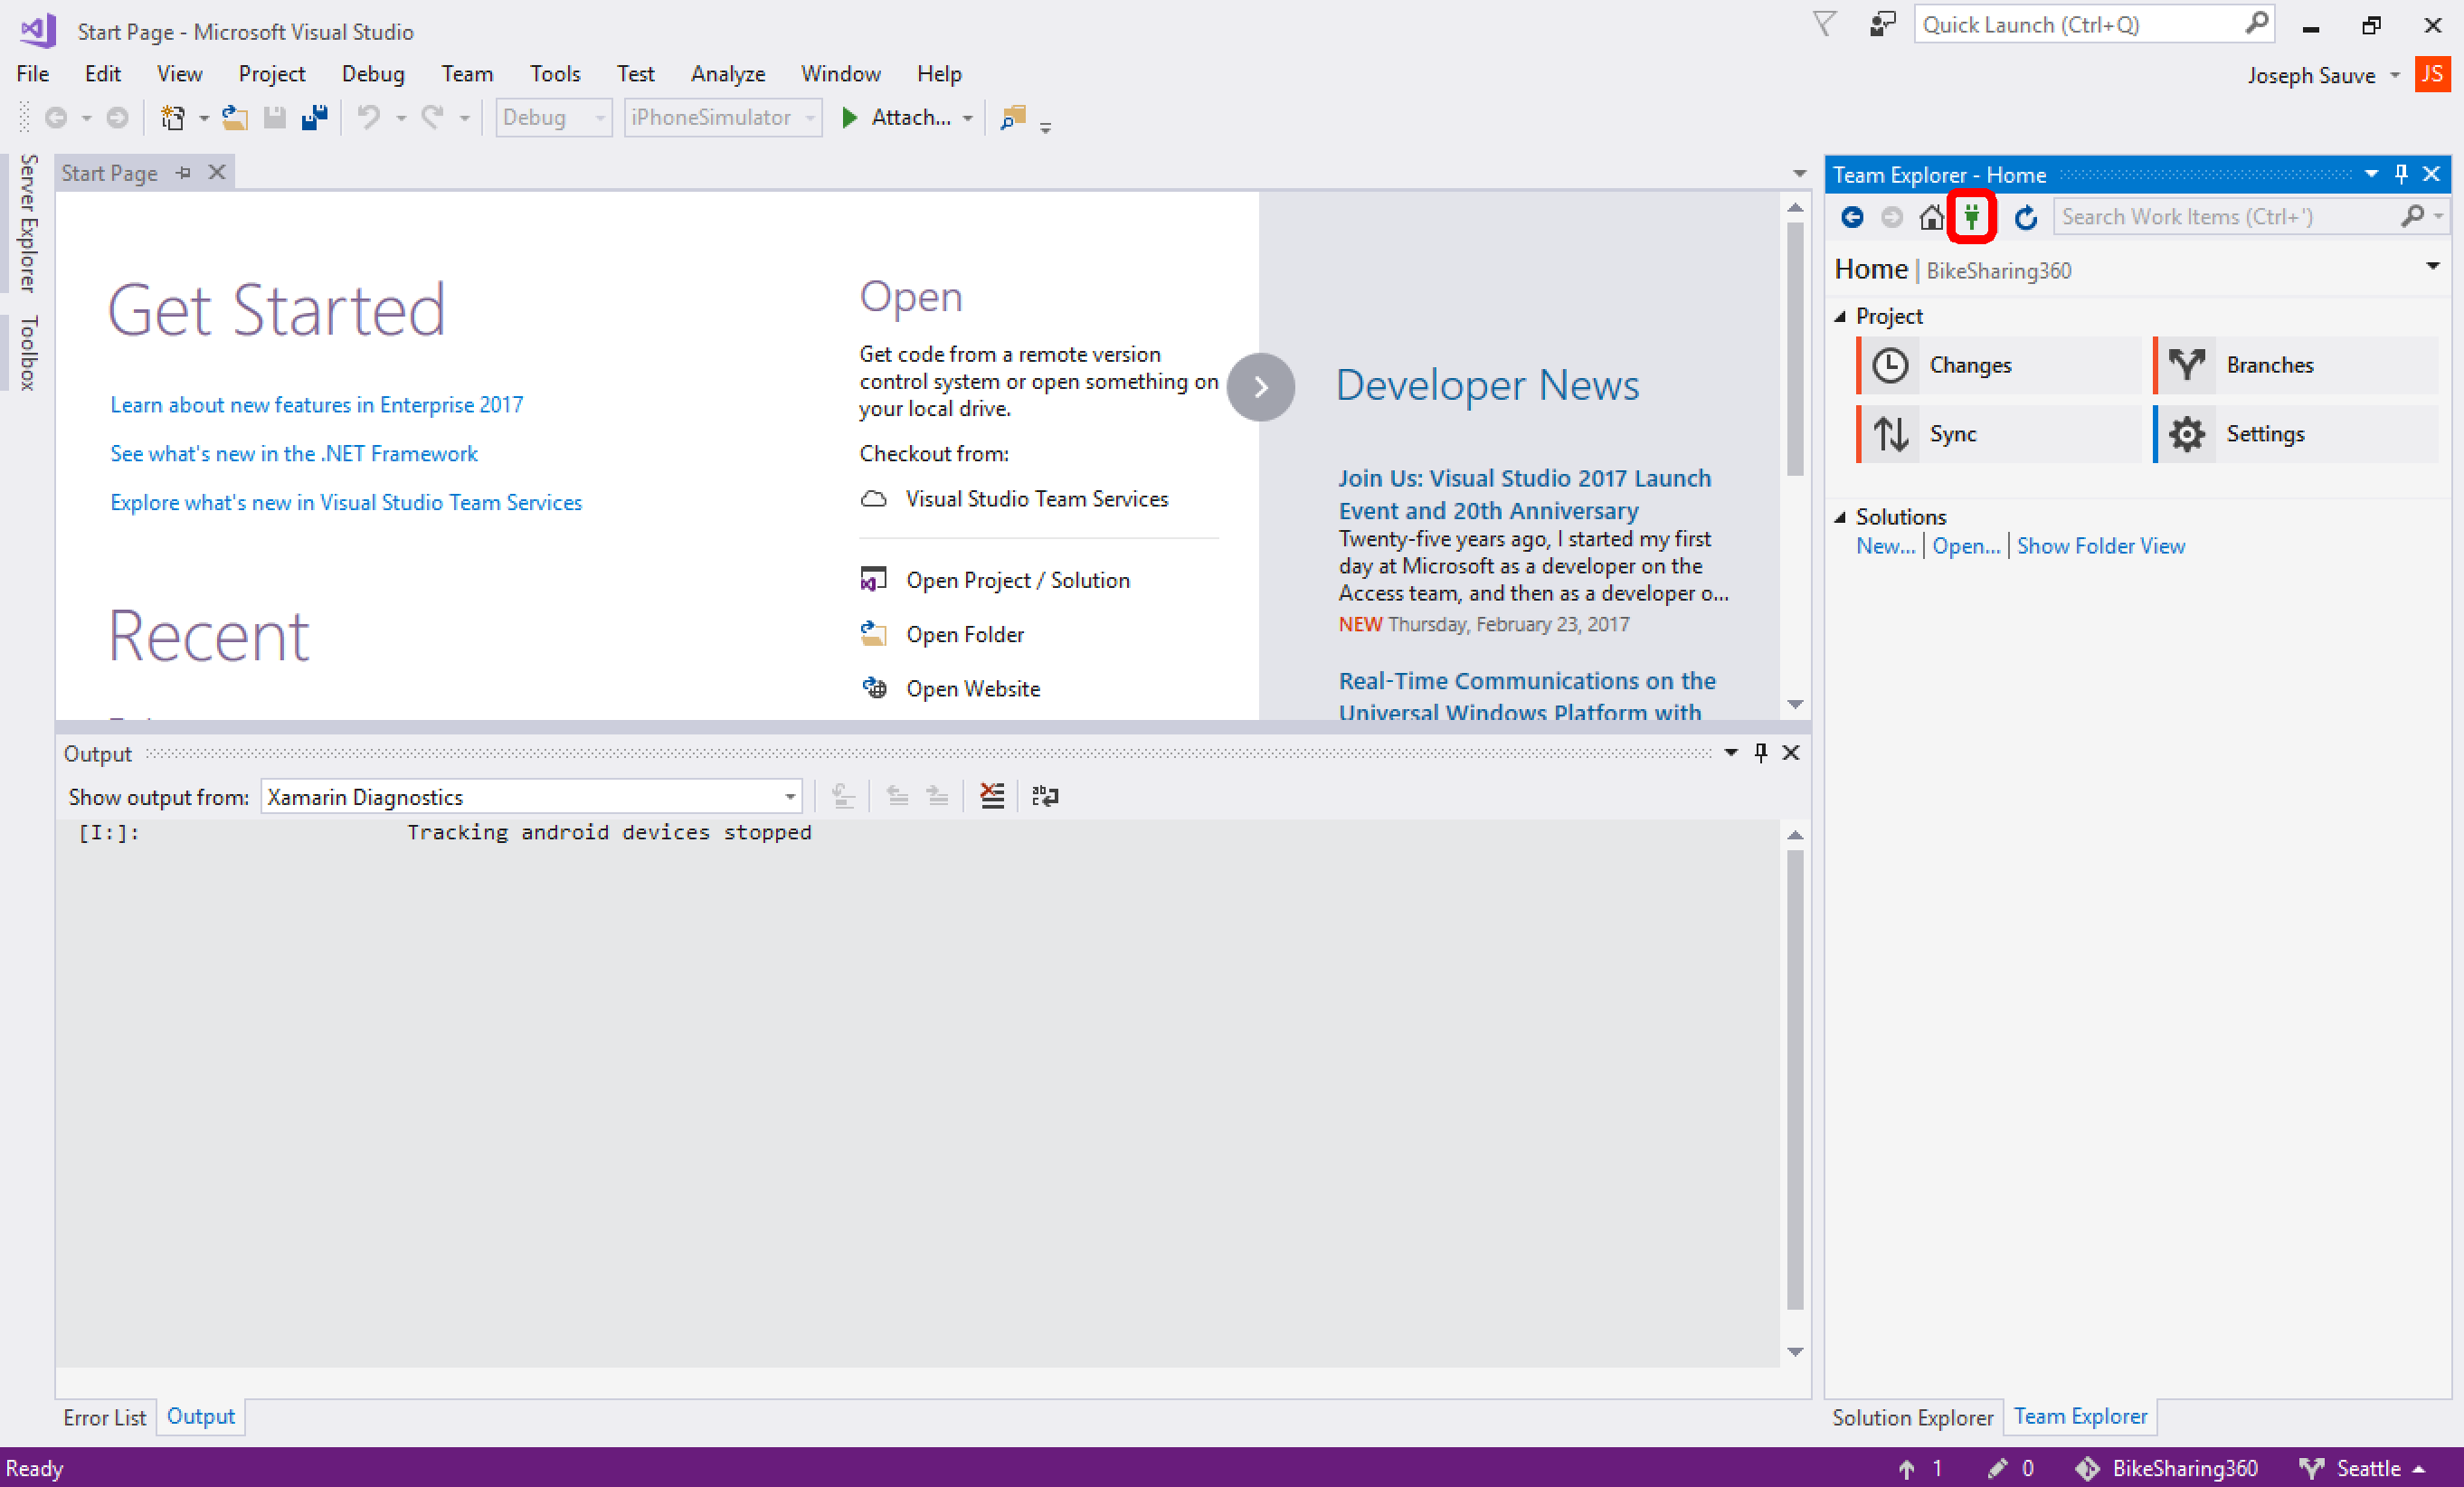Click the New Project toolbar icon
Viewport: 2464px width, 1487px height.
coord(172,118)
